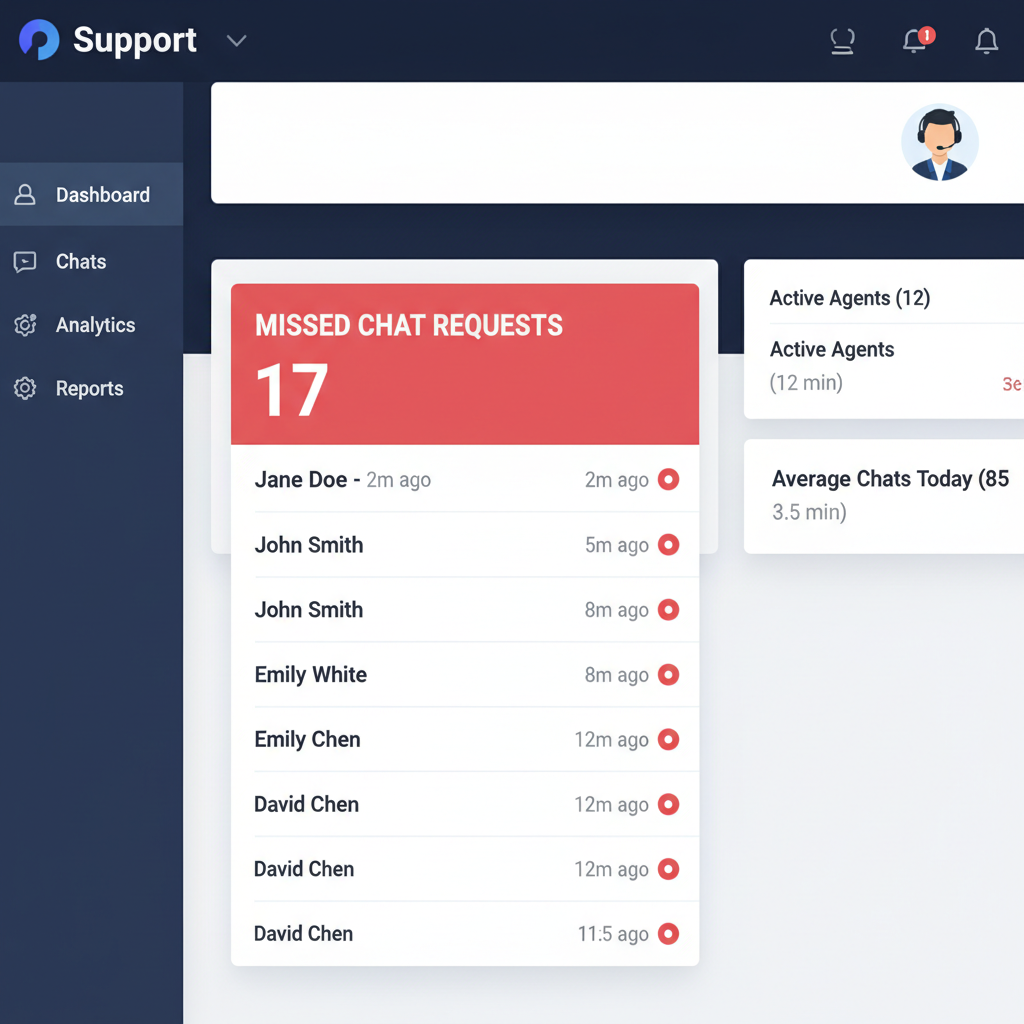Toggle the red dot beside Emily Chen
The height and width of the screenshot is (1024, 1024).
pyautogui.click(x=668, y=740)
